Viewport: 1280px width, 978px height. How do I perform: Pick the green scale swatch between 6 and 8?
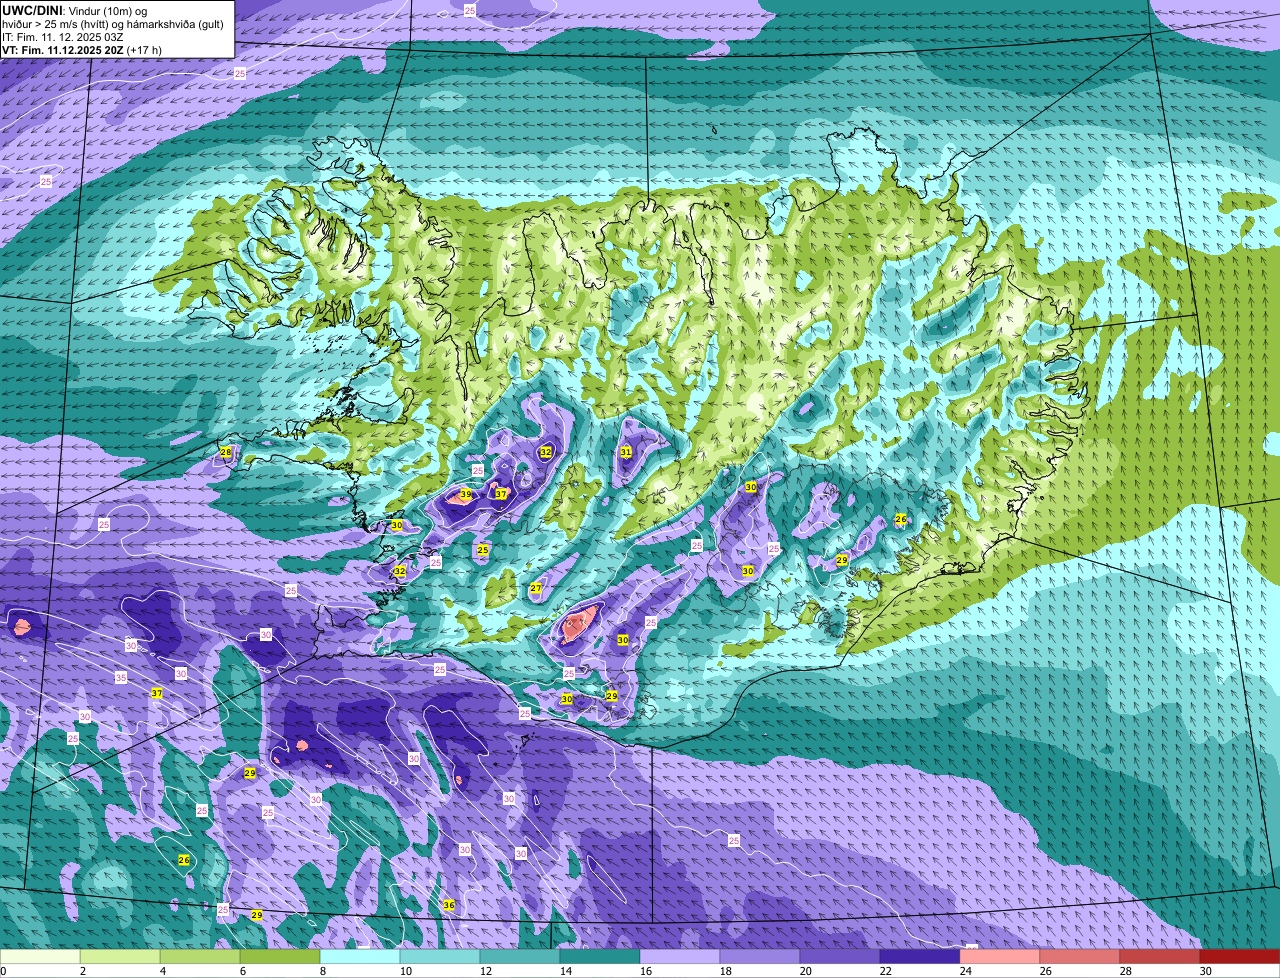(280, 957)
